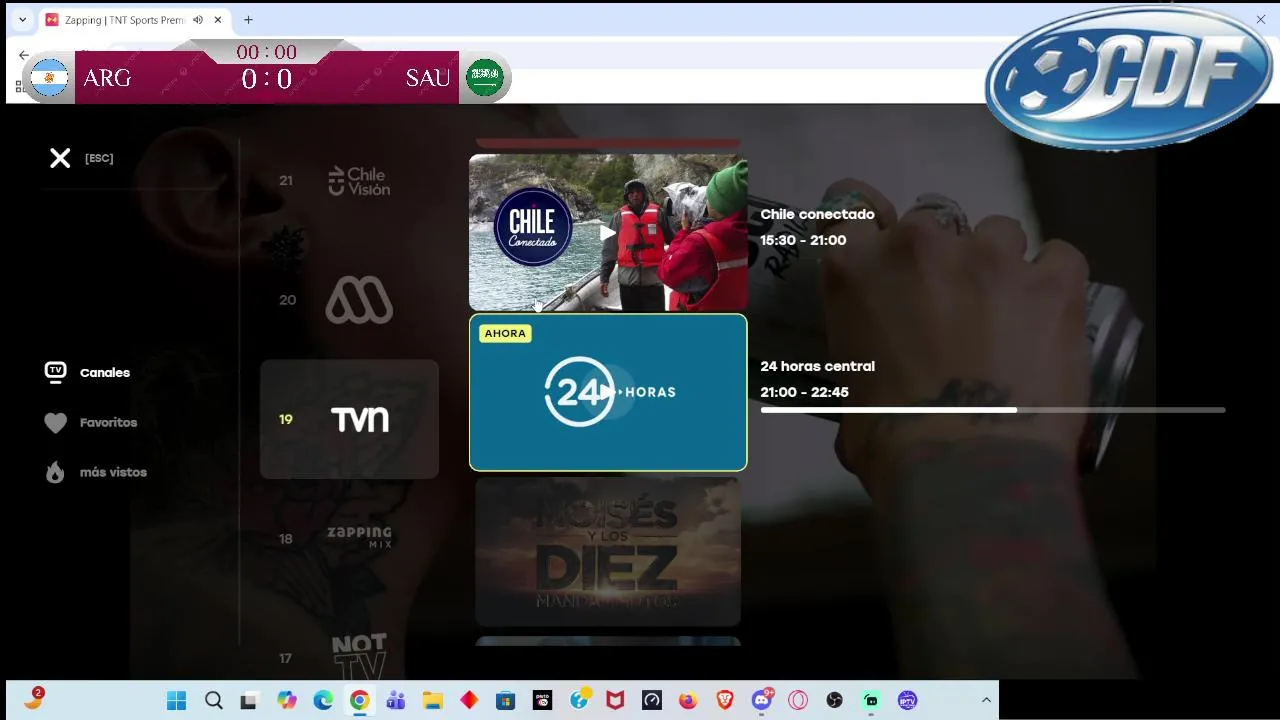Click channel number 21
Viewport: 1280px width, 720px height.
pos(286,181)
